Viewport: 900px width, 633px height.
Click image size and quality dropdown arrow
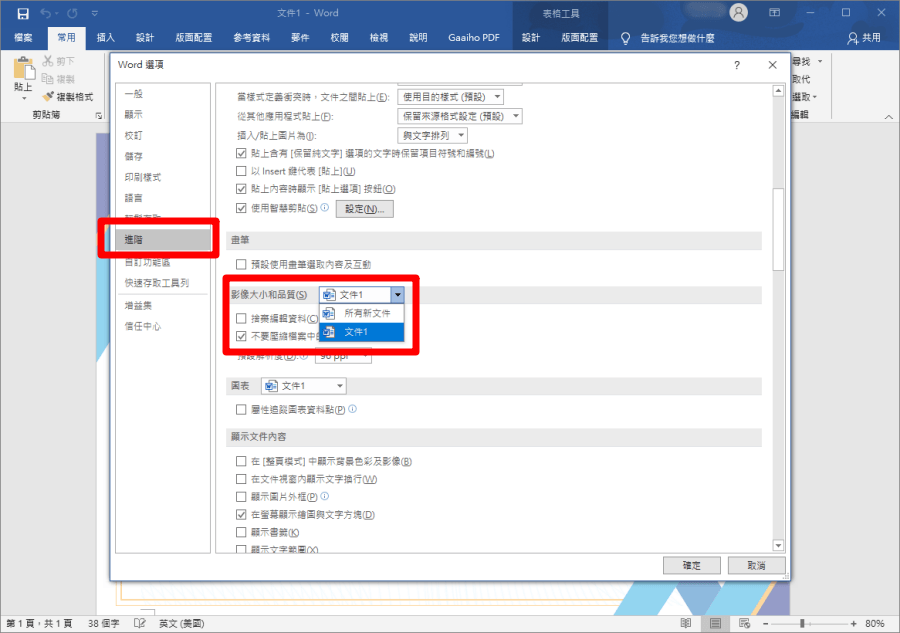coord(398,295)
